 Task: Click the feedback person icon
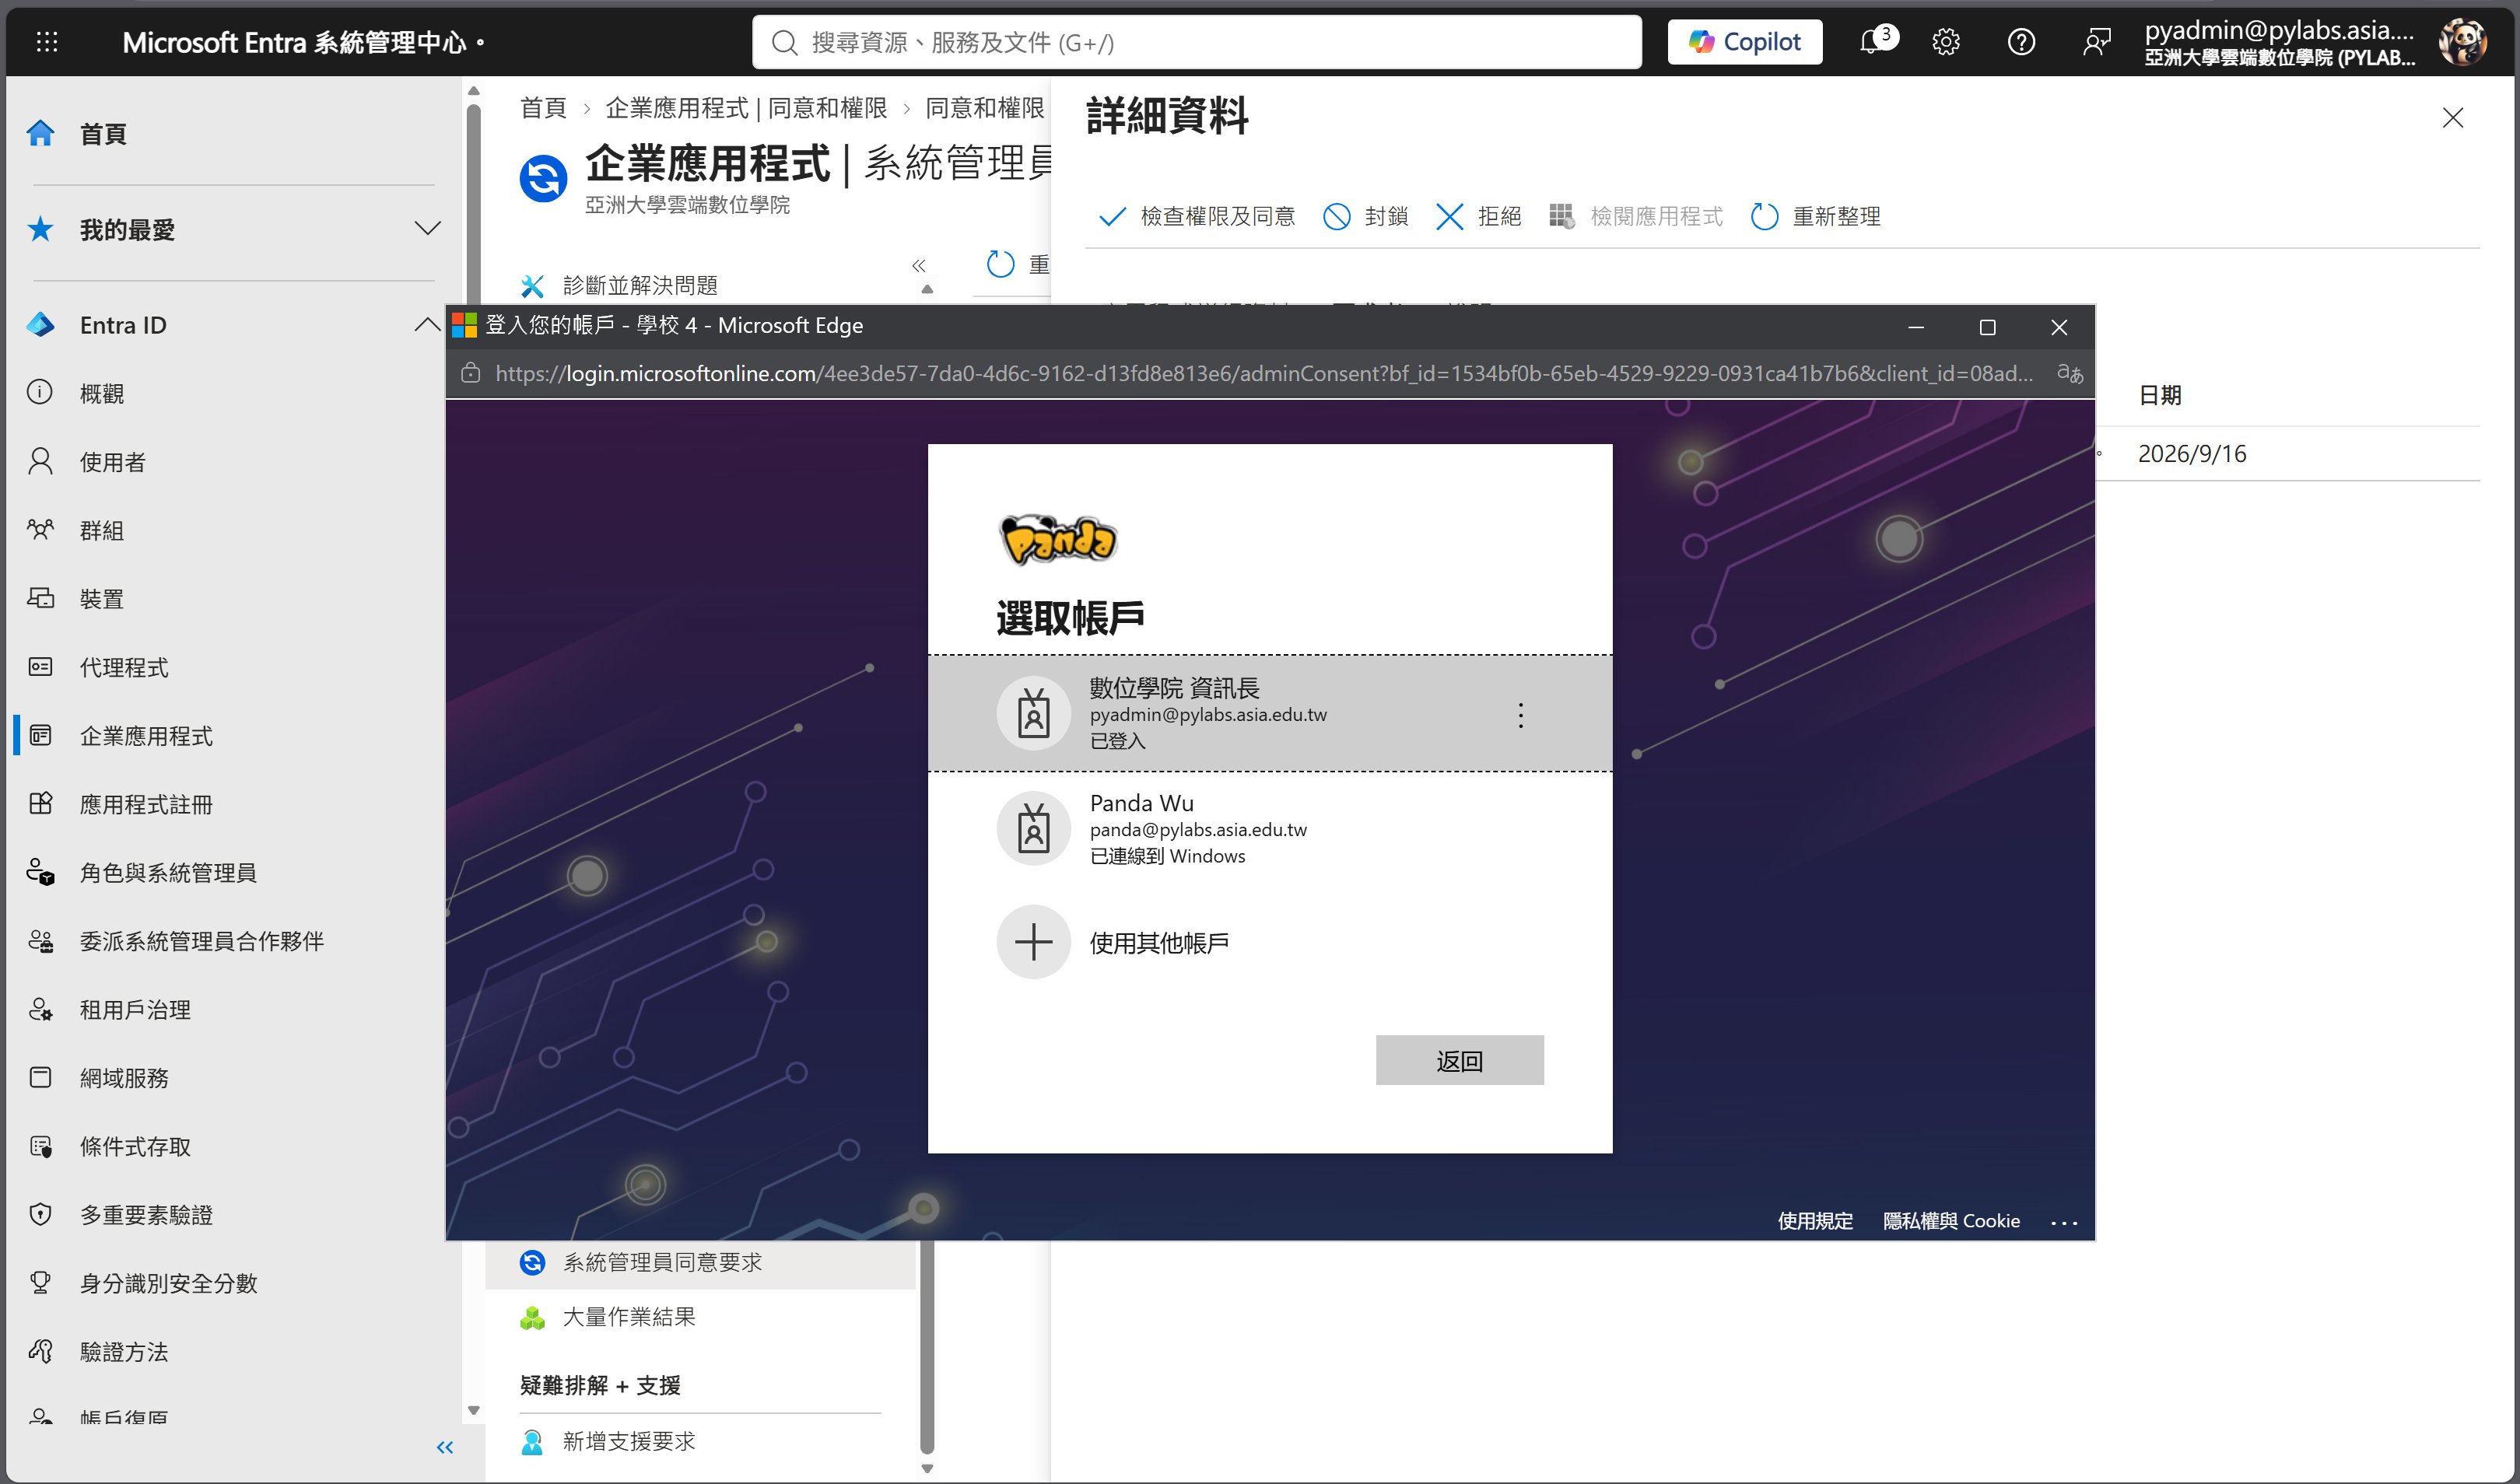pyautogui.click(x=2096, y=42)
